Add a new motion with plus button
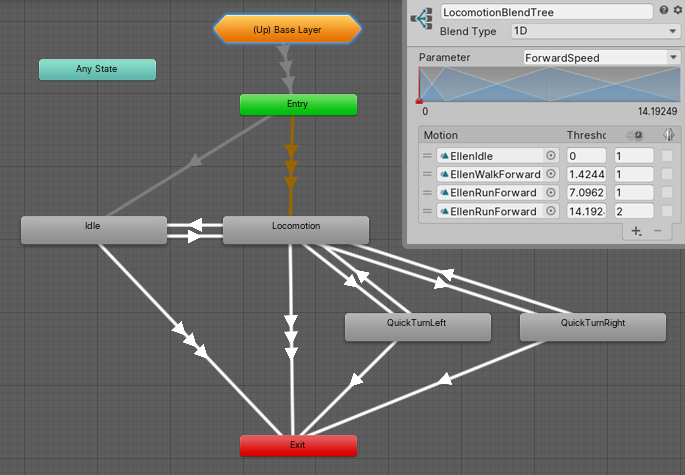Screen dimensions: 685x475 click(636, 231)
